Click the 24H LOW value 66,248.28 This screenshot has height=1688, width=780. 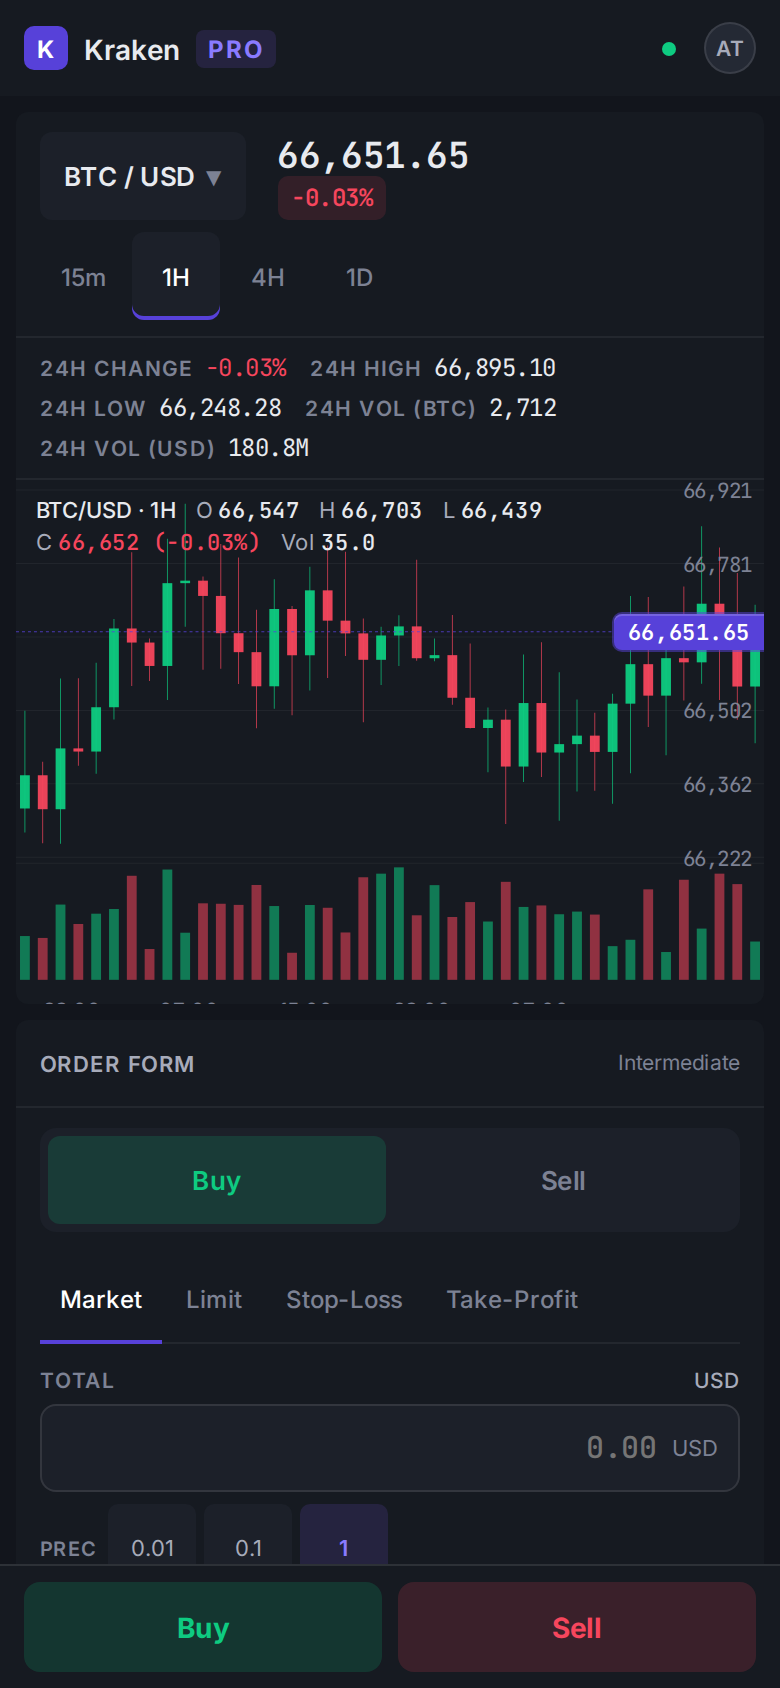pos(220,408)
